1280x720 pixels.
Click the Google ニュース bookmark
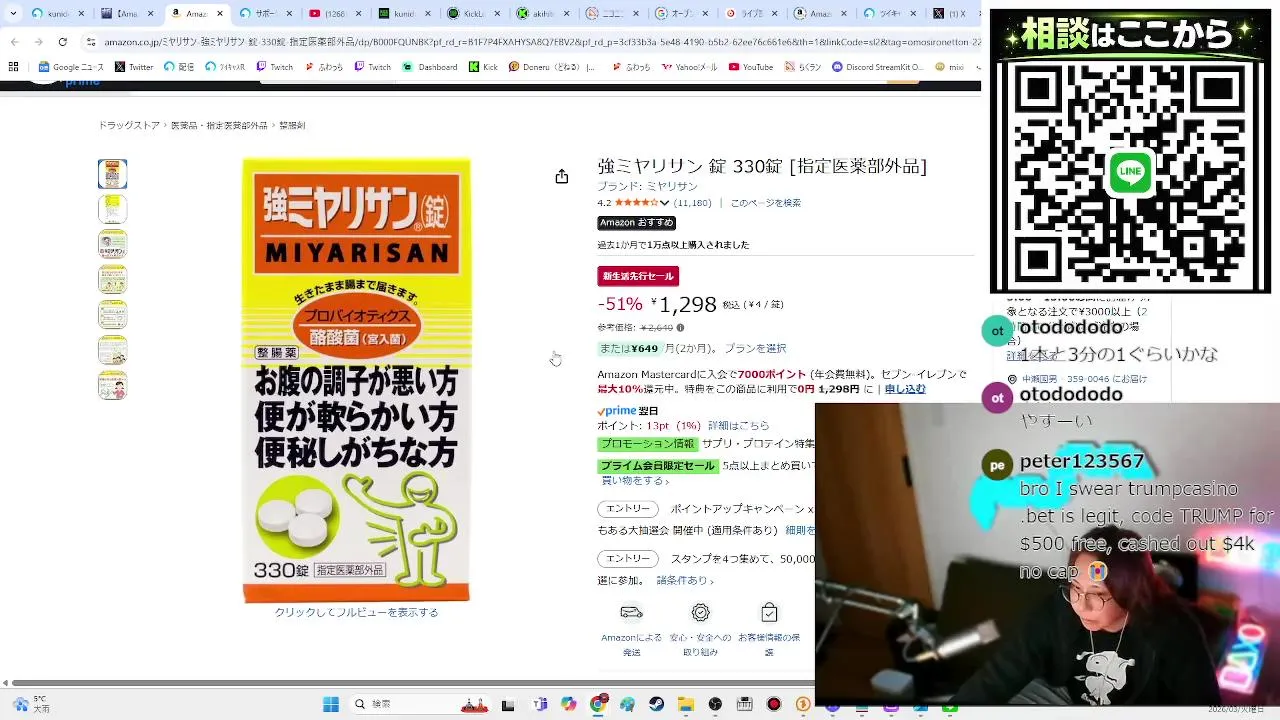pos(71,67)
